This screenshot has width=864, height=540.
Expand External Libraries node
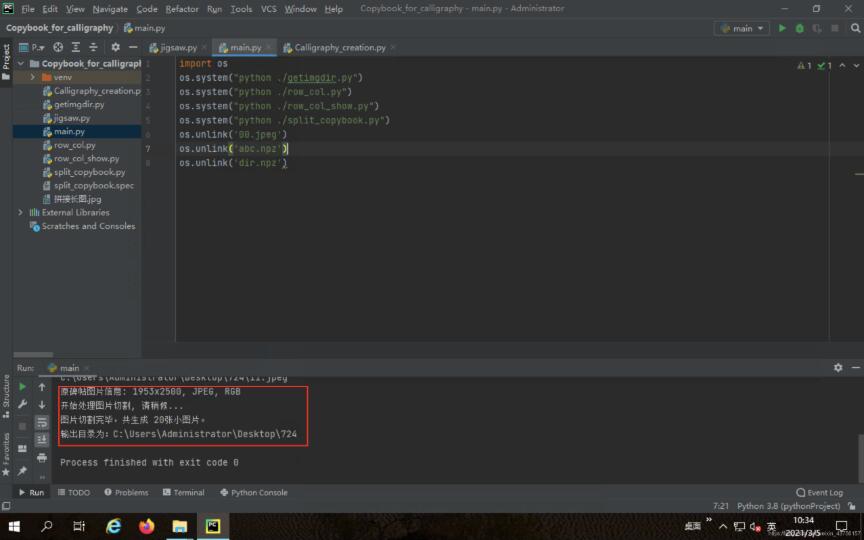[x=21, y=212]
